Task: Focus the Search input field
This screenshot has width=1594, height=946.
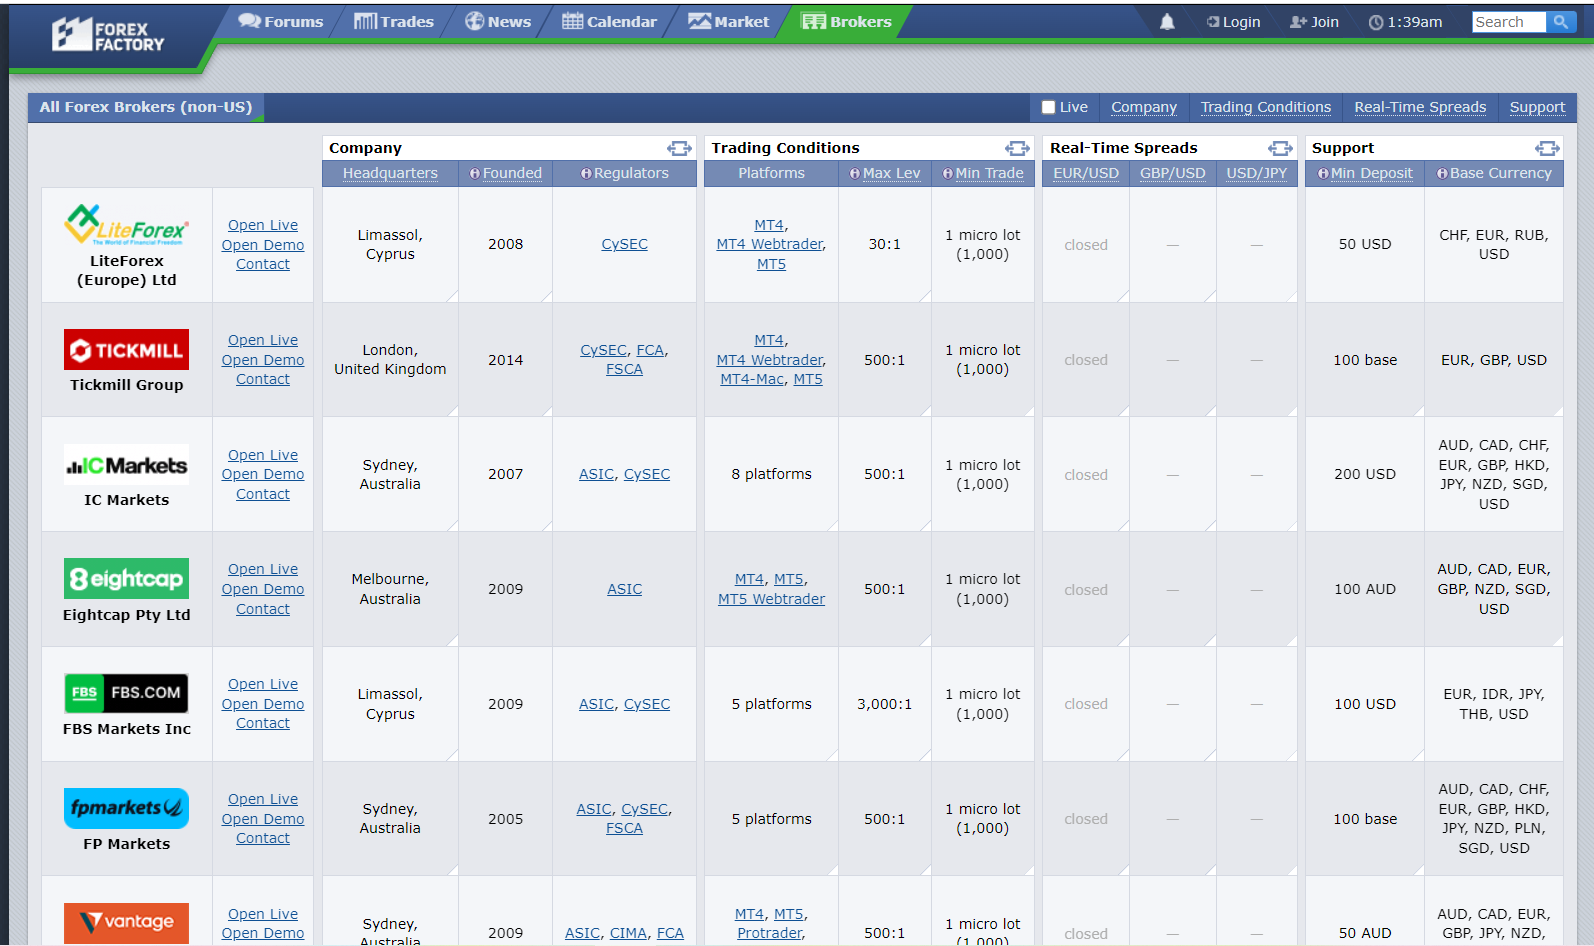Action: pyautogui.click(x=1509, y=22)
